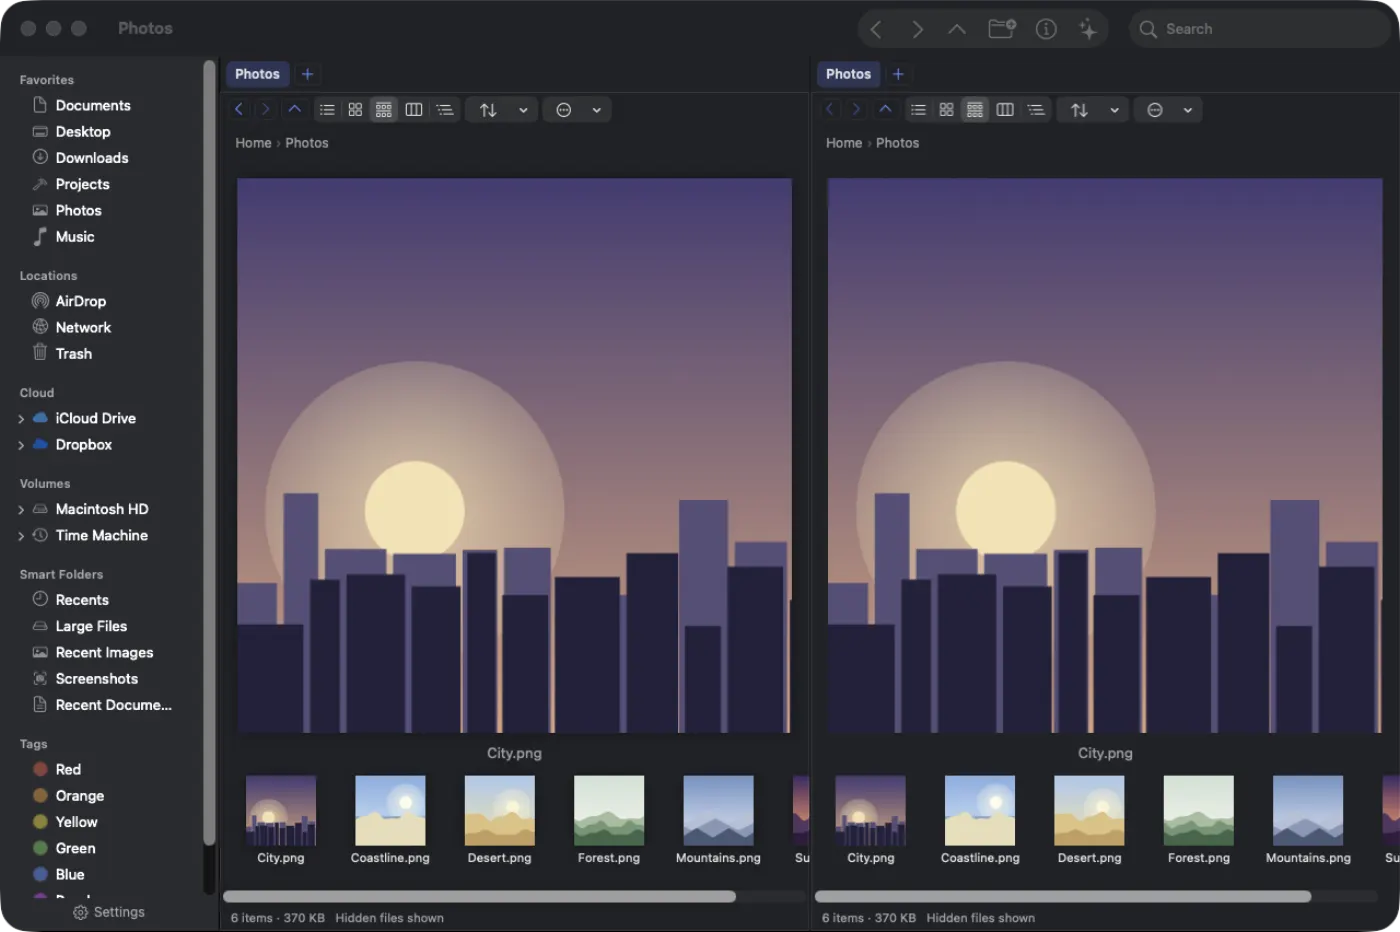Go up a folder via title bar
Image resolution: width=1400 pixels, height=932 pixels.
click(957, 29)
